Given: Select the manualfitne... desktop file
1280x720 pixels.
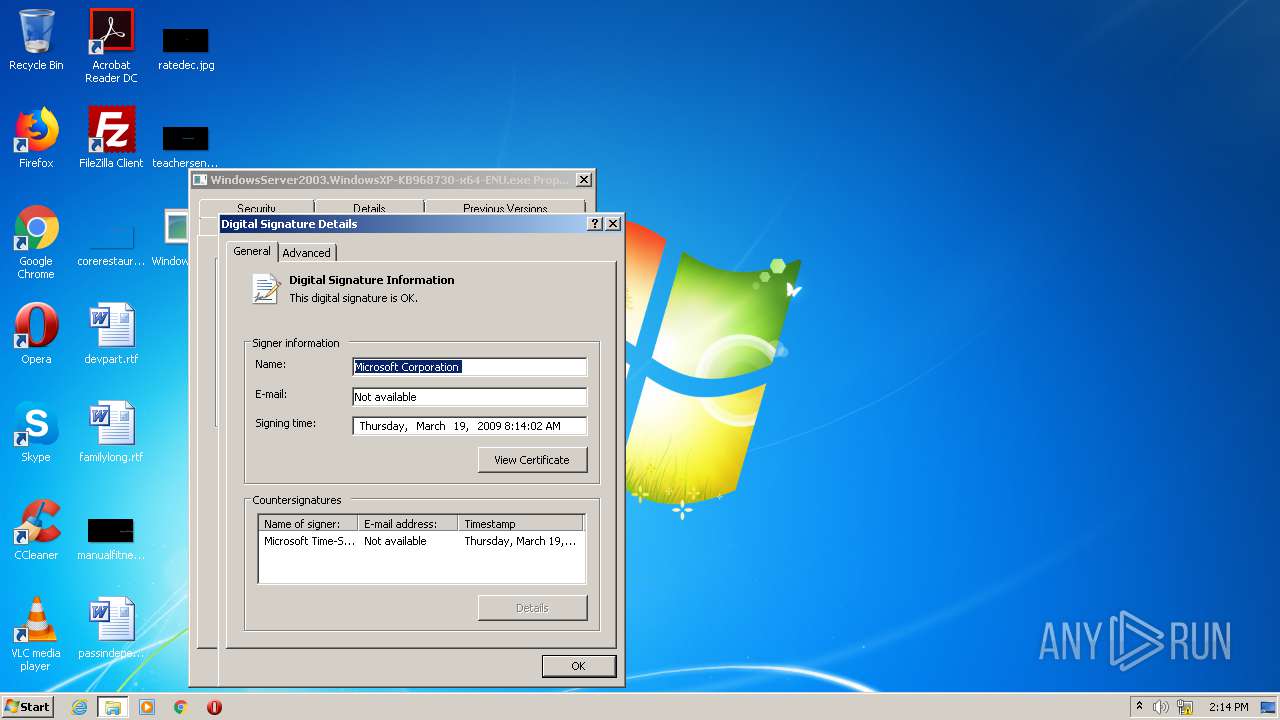Looking at the screenshot, I should click(111, 538).
